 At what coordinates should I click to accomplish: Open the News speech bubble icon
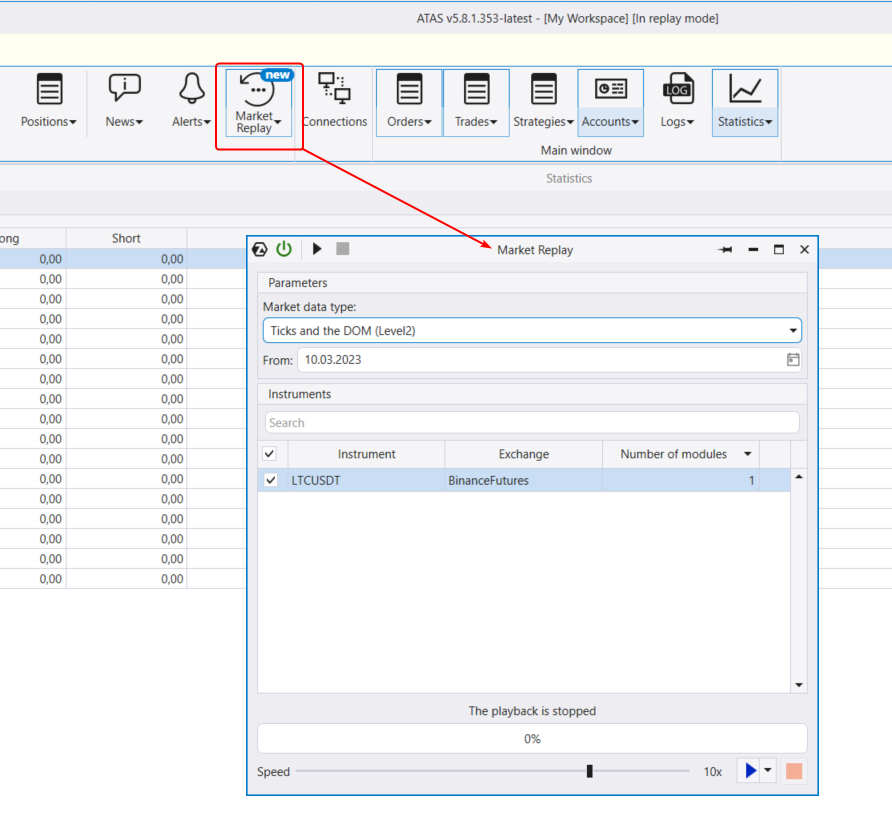click(x=124, y=89)
